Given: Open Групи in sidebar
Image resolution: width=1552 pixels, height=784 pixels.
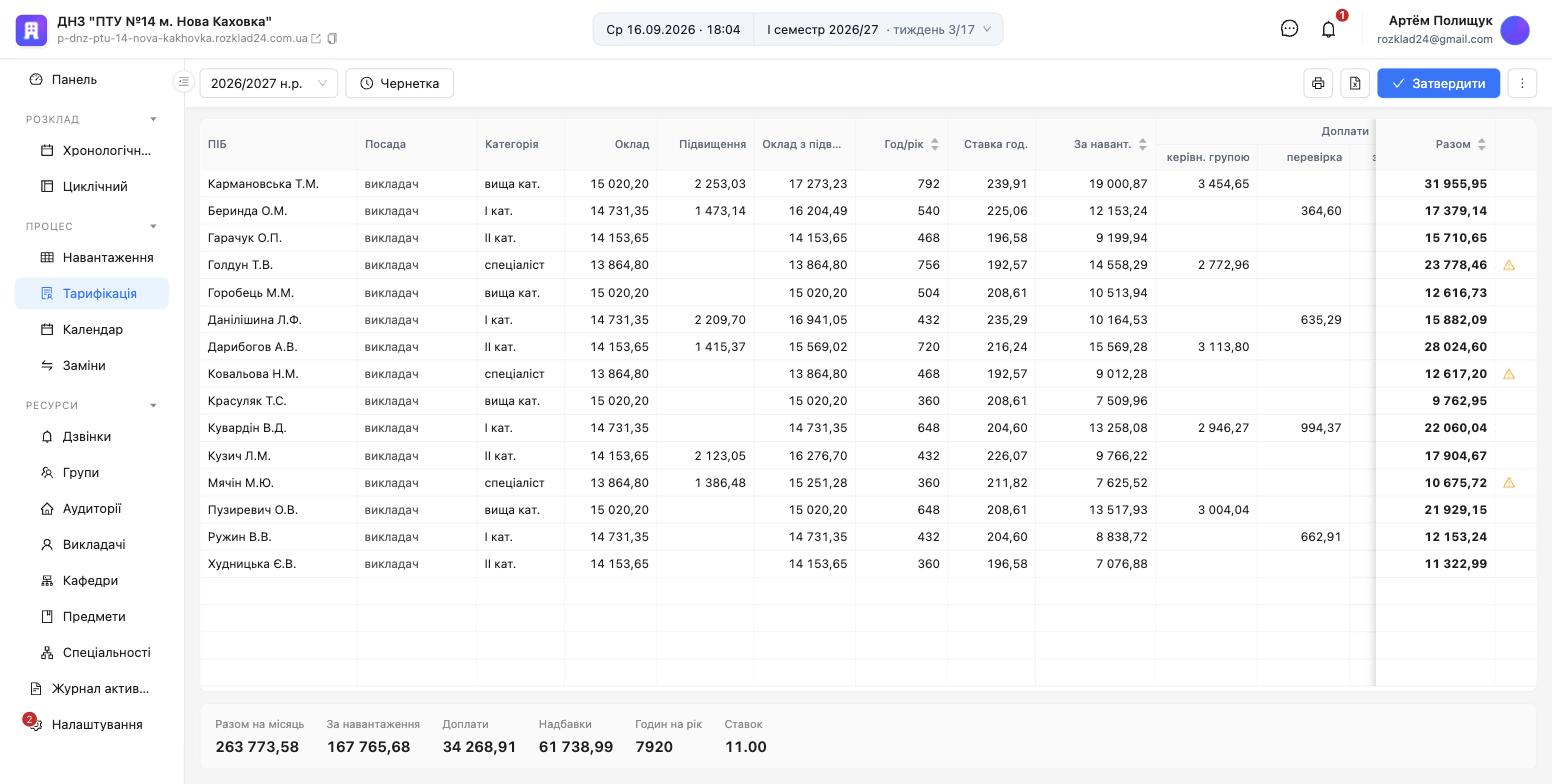Looking at the screenshot, I should coord(92,472).
